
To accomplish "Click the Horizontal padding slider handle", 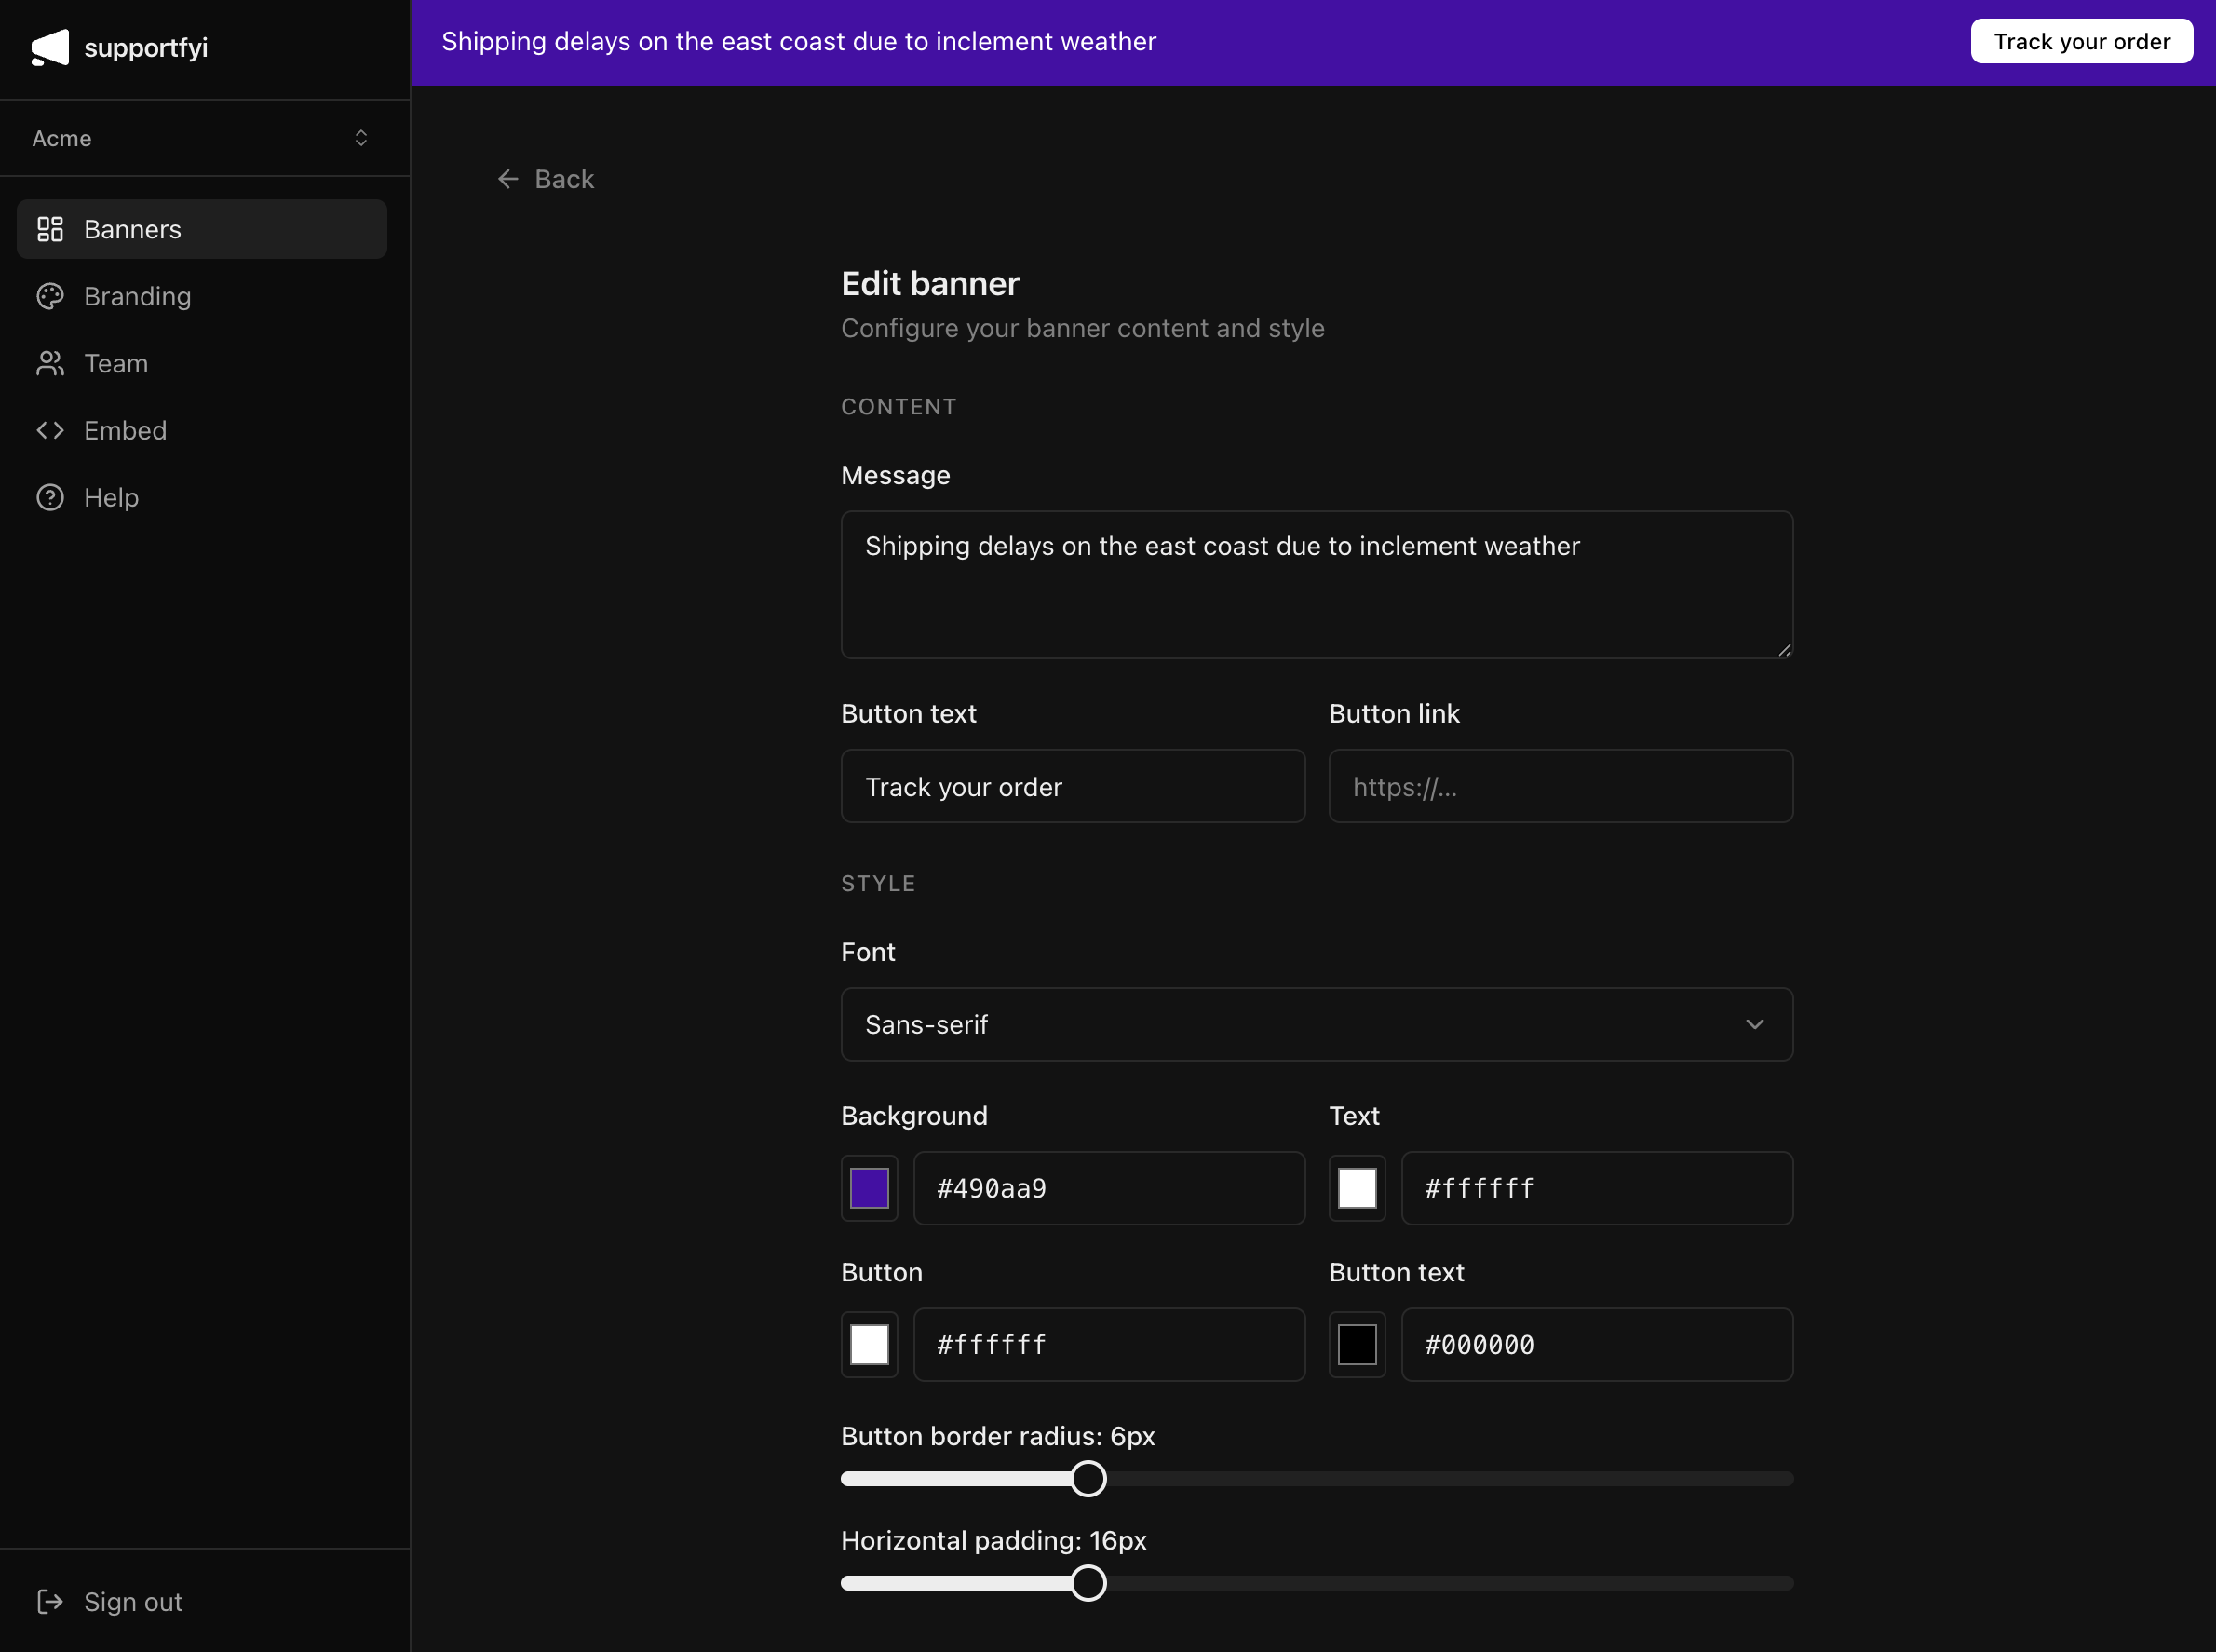I will [1088, 1583].
